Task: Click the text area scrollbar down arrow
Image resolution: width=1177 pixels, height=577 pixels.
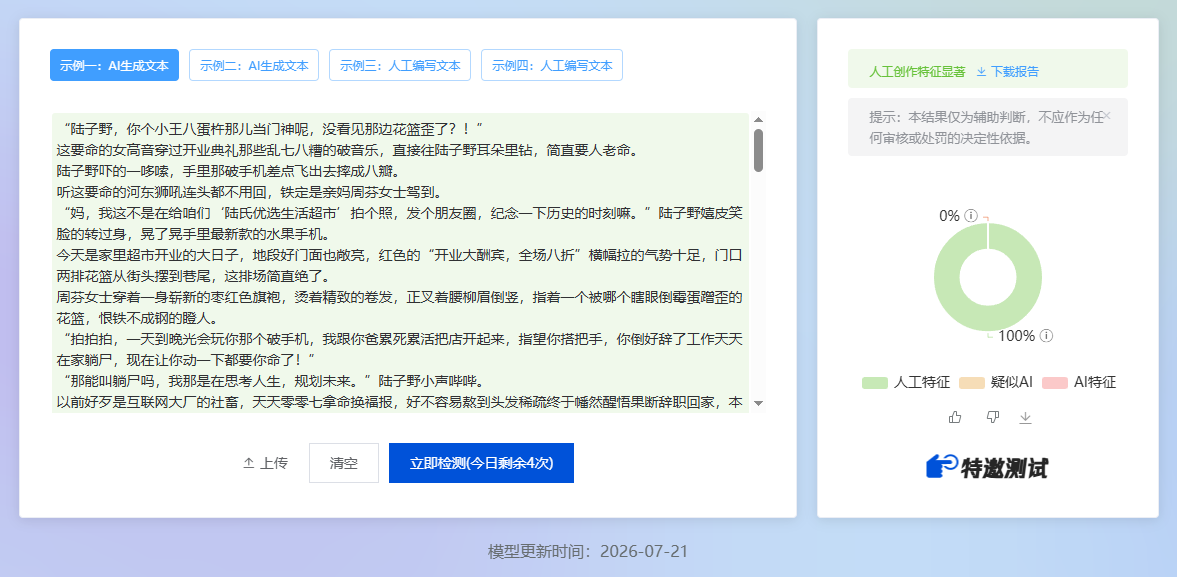Action: (x=758, y=404)
